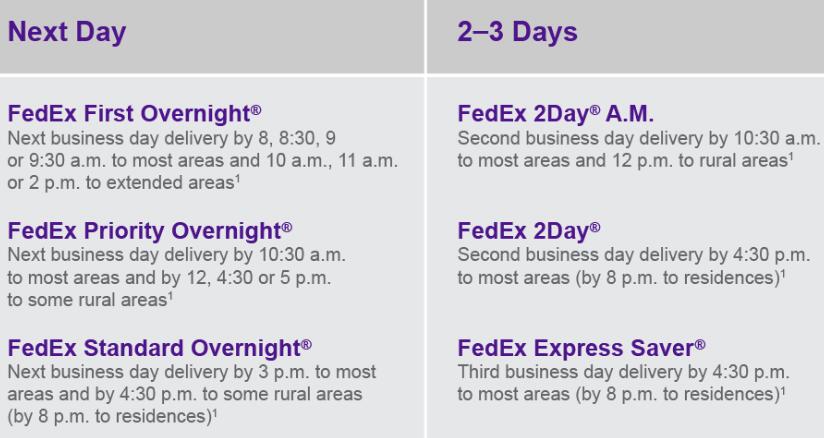Click the FedEx 2Day 4:30 p.m. description text
This screenshot has width=824, height=438.
pyautogui.click(x=633, y=266)
